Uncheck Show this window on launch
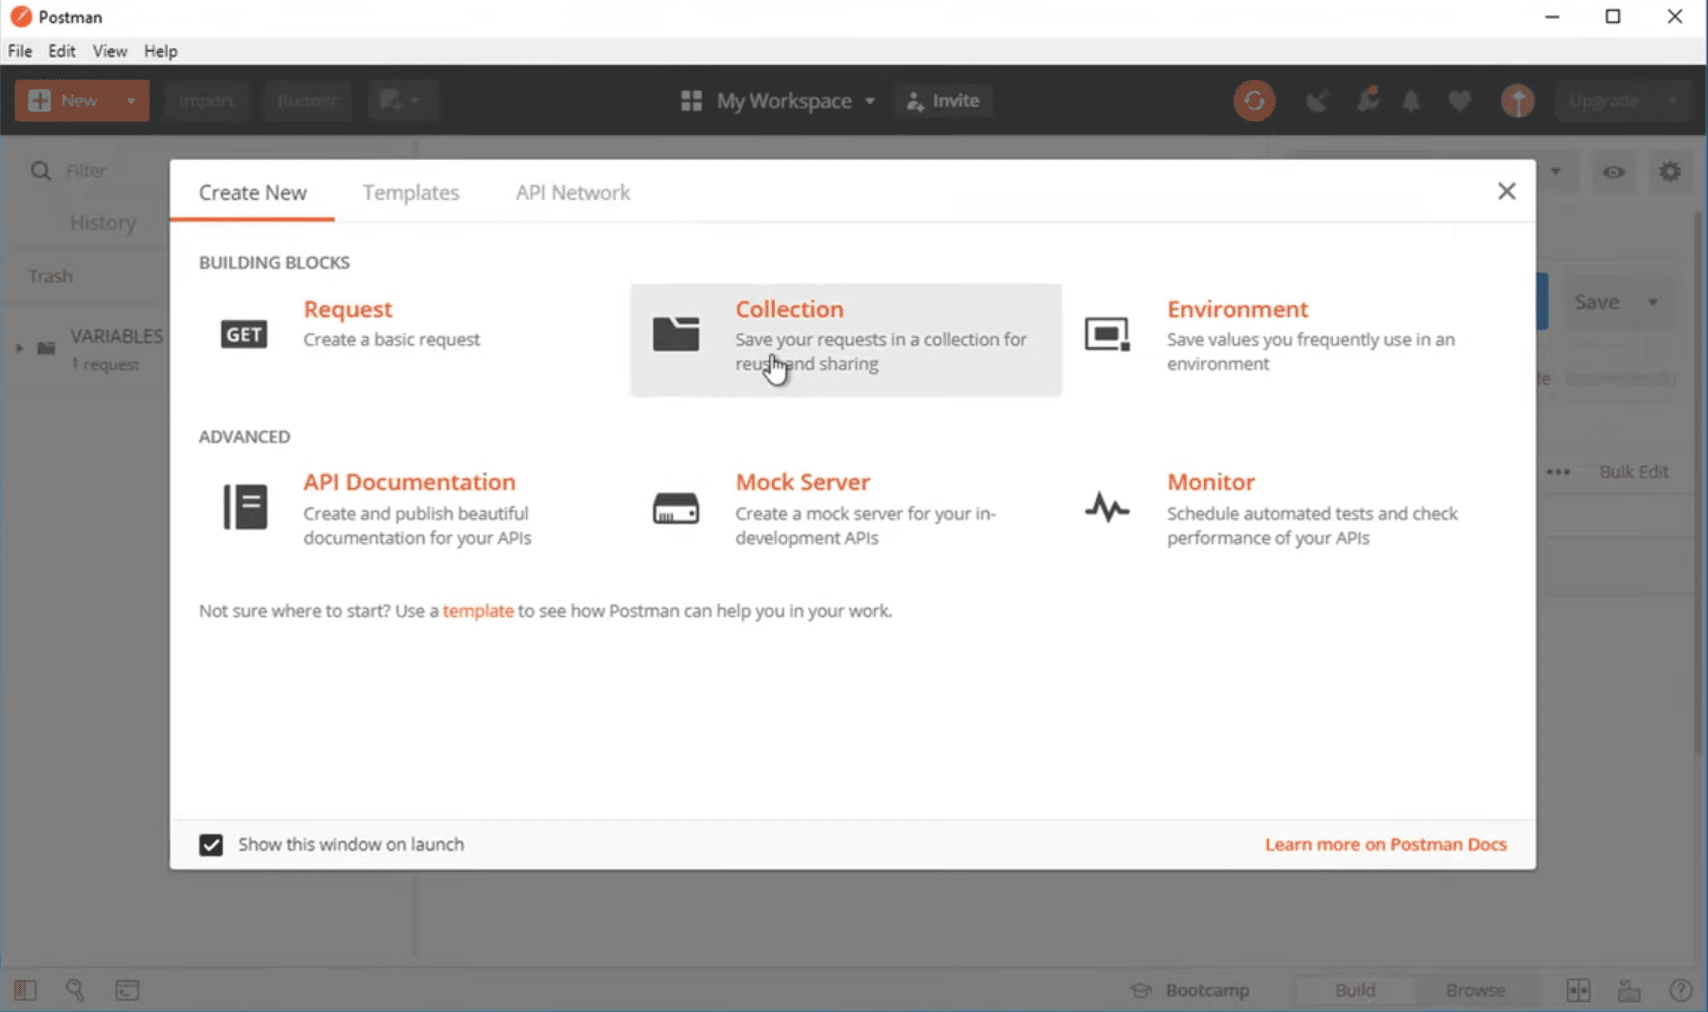 pos(211,845)
